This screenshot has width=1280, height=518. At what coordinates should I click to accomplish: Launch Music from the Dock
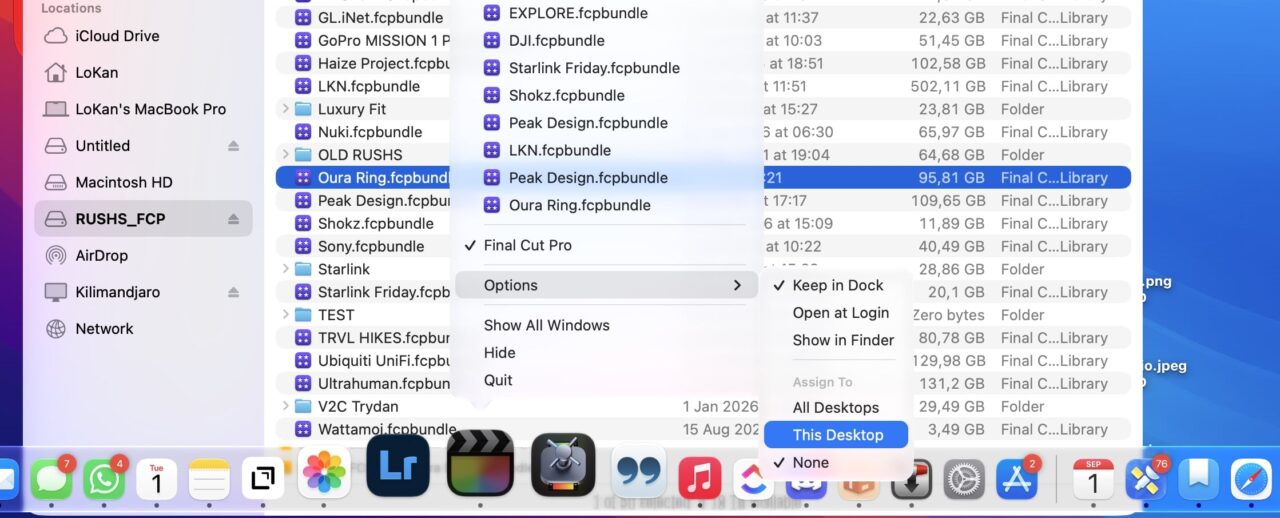pos(700,479)
